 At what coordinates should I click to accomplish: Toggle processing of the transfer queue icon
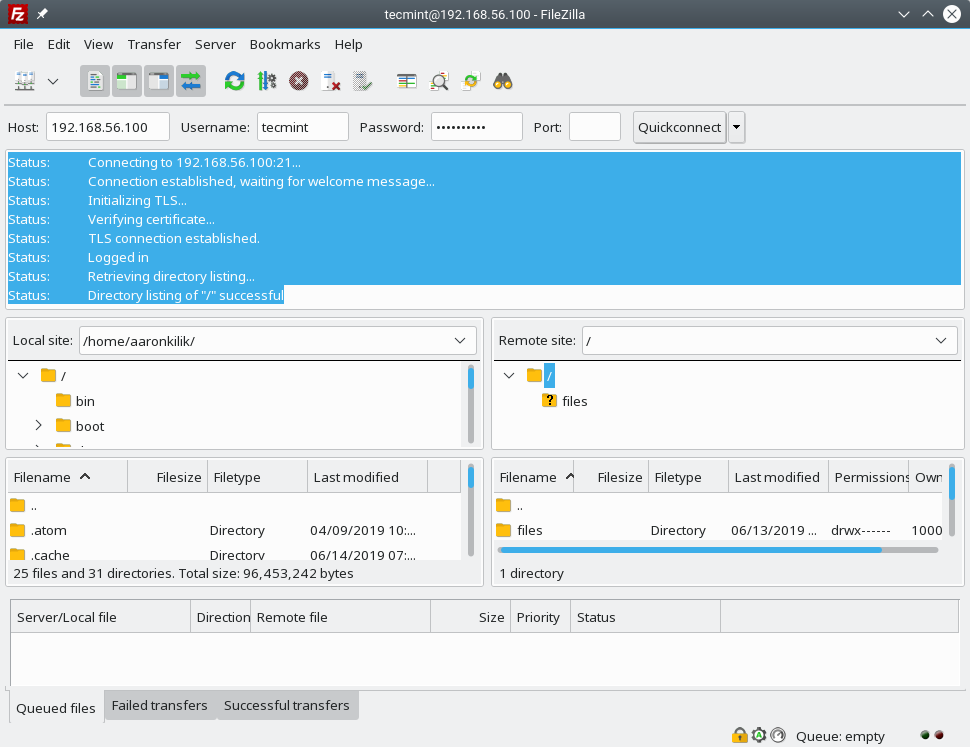pos(266,81)
